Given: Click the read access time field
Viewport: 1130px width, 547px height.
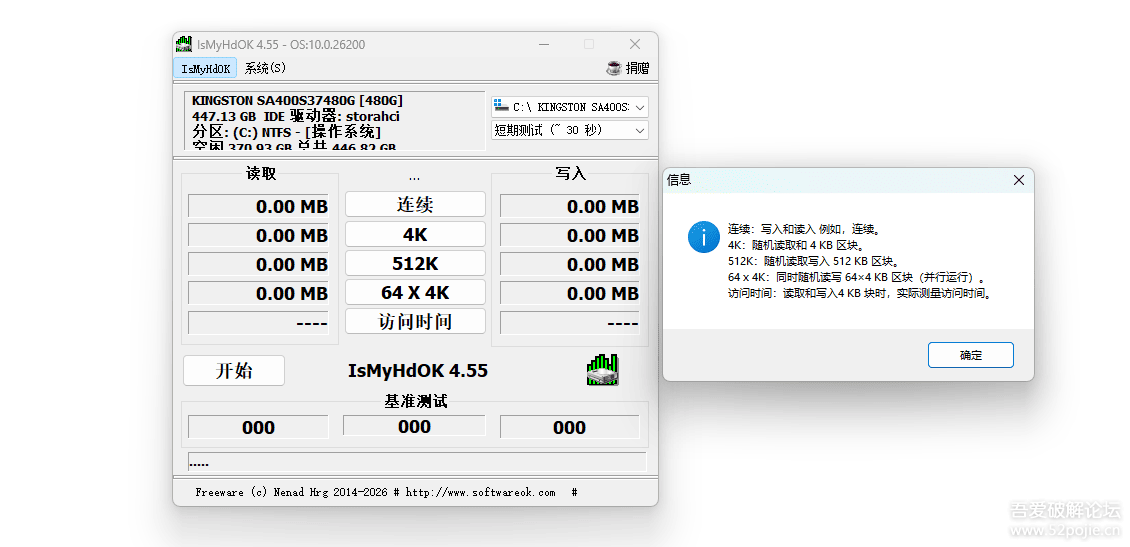Looking at the screenshot, I should click(258, 322).
